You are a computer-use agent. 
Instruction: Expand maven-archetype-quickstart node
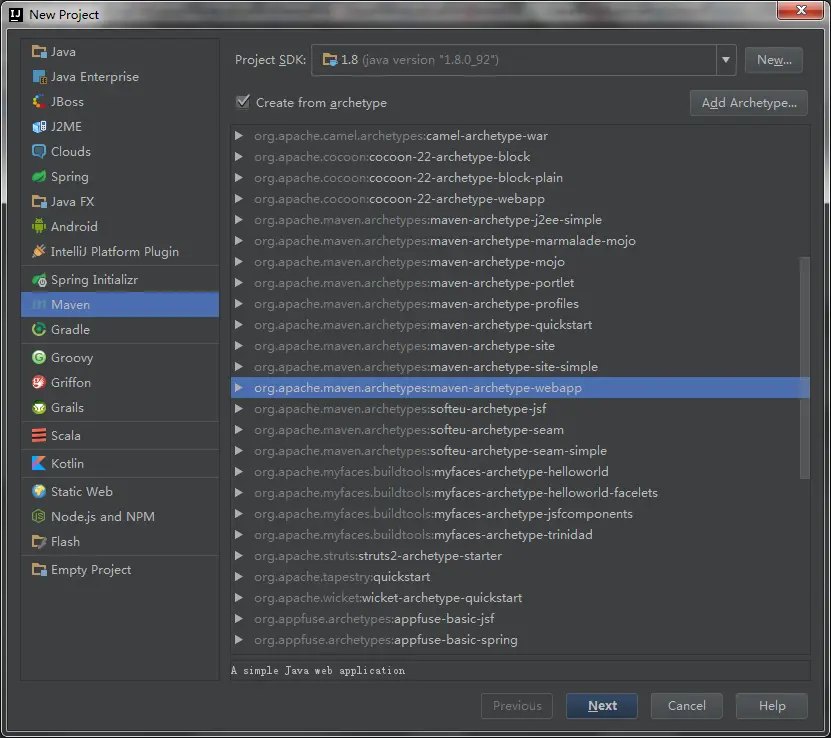[239, 325]
